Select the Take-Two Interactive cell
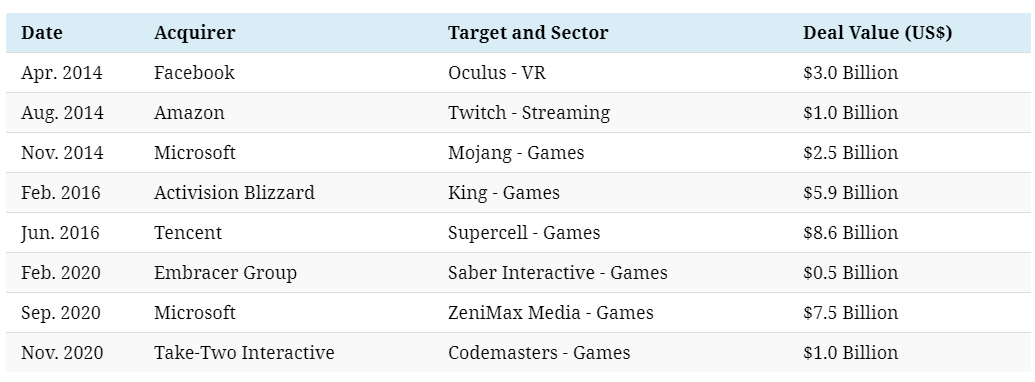This screenshot has height=382, width=1035. tap(244, 353)
